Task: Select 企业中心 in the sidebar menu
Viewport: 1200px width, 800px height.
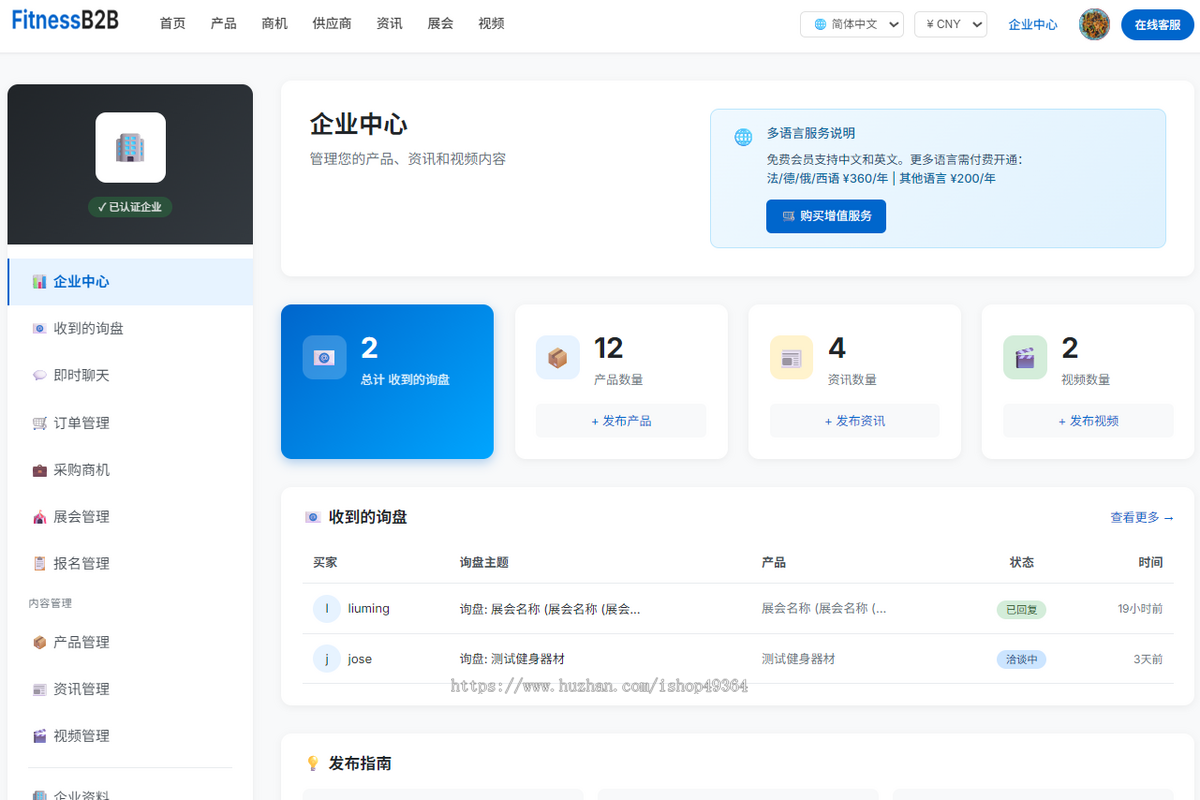Action: [130, 282]
